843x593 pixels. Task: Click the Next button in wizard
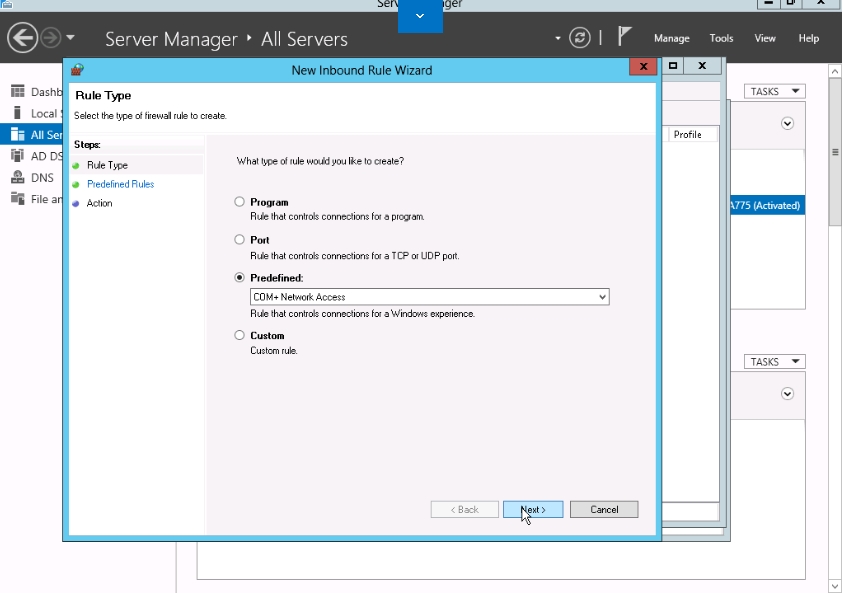tap(533, 510)
